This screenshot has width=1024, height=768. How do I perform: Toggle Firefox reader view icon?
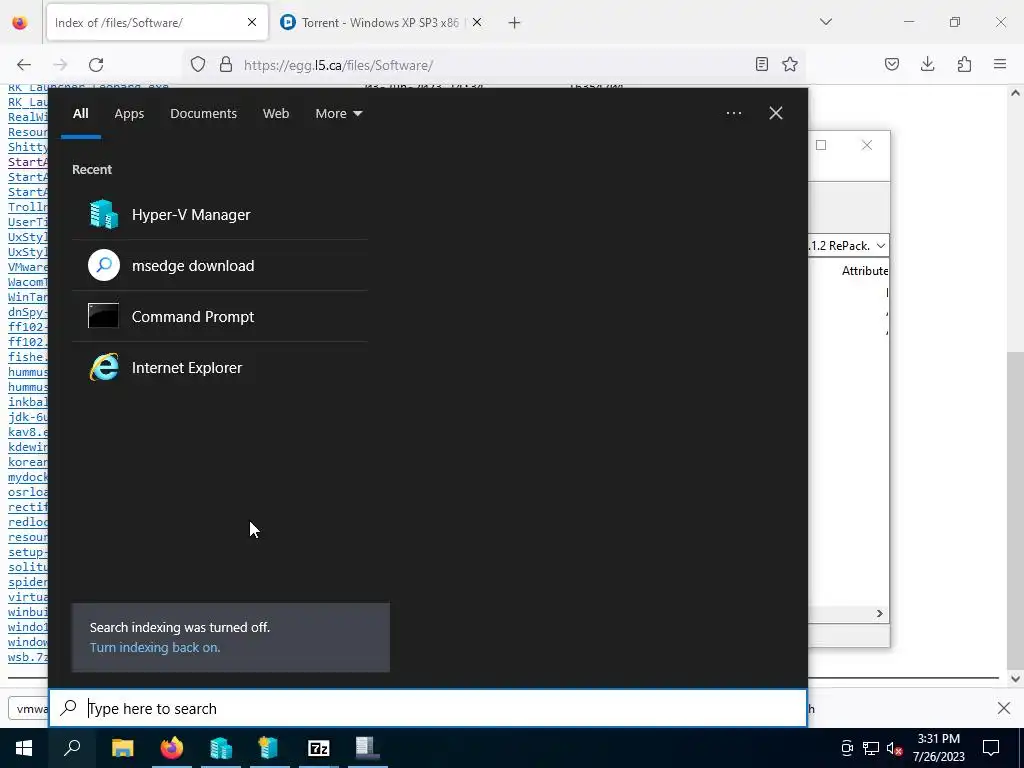pyautogui.click(x=761, y=64)
